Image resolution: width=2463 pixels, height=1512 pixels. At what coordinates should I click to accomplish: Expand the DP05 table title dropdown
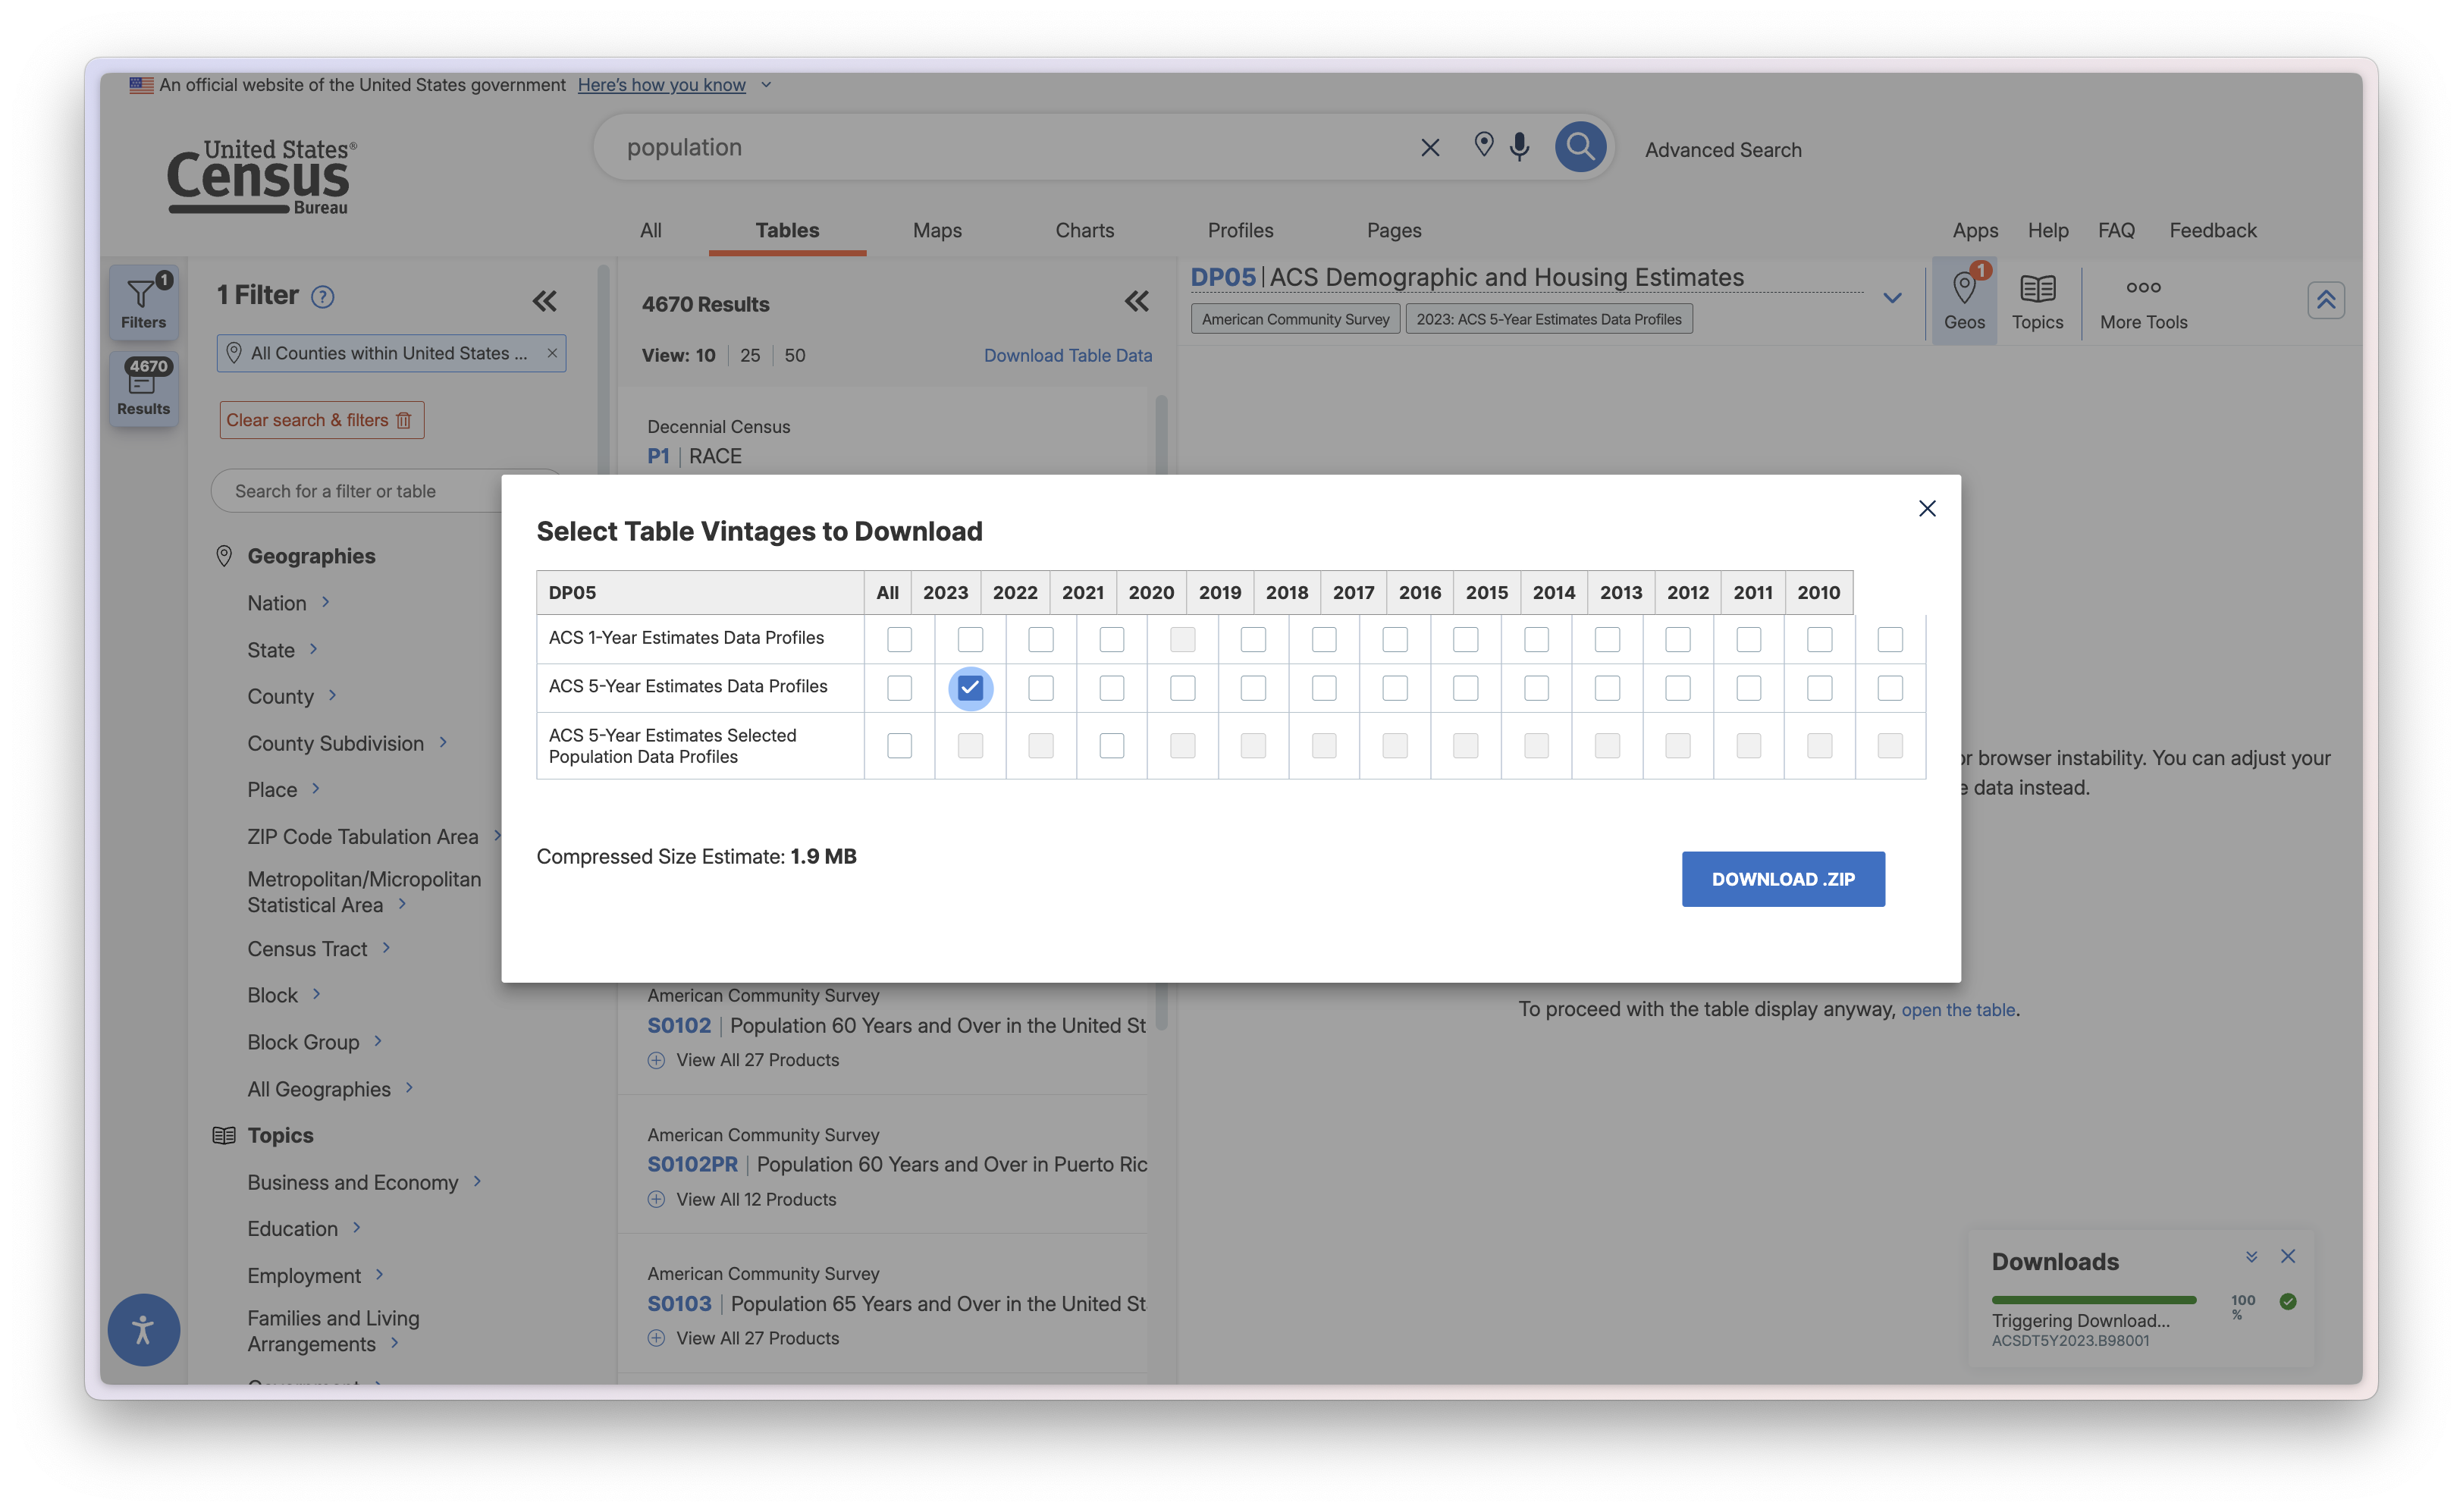[x=1891, y=298]
